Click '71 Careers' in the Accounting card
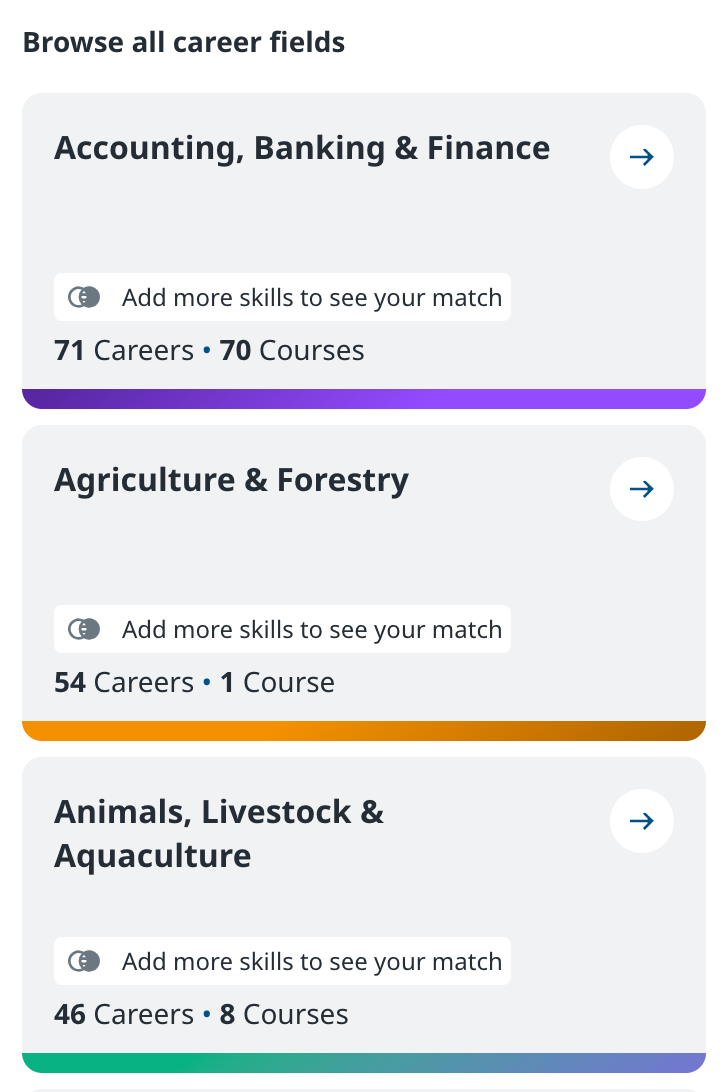Screen dimensions: 728x1092 tap(124, 351)
